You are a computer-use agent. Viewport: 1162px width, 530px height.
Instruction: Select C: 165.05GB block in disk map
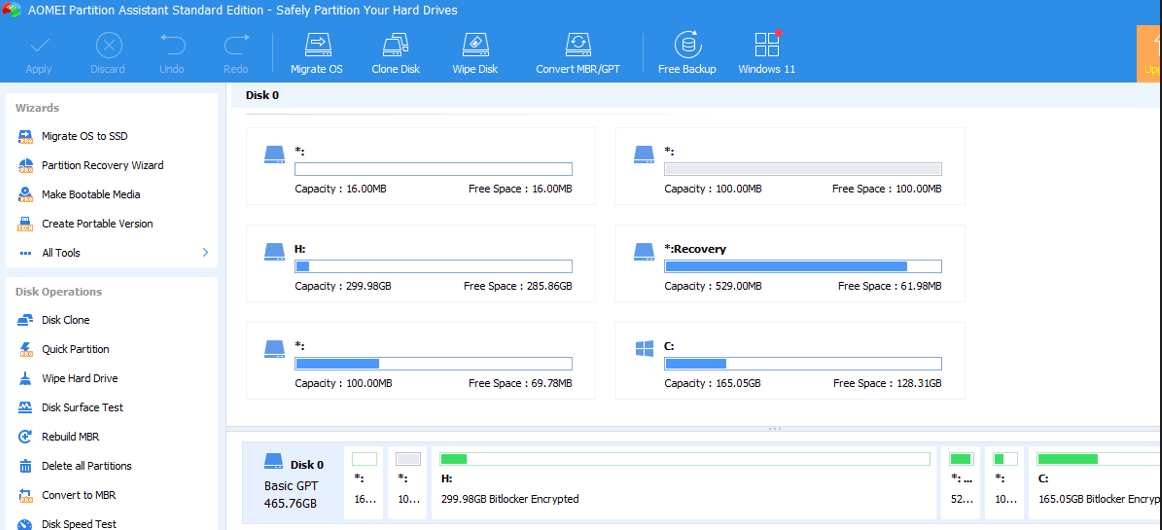(x=1096, y=482)
